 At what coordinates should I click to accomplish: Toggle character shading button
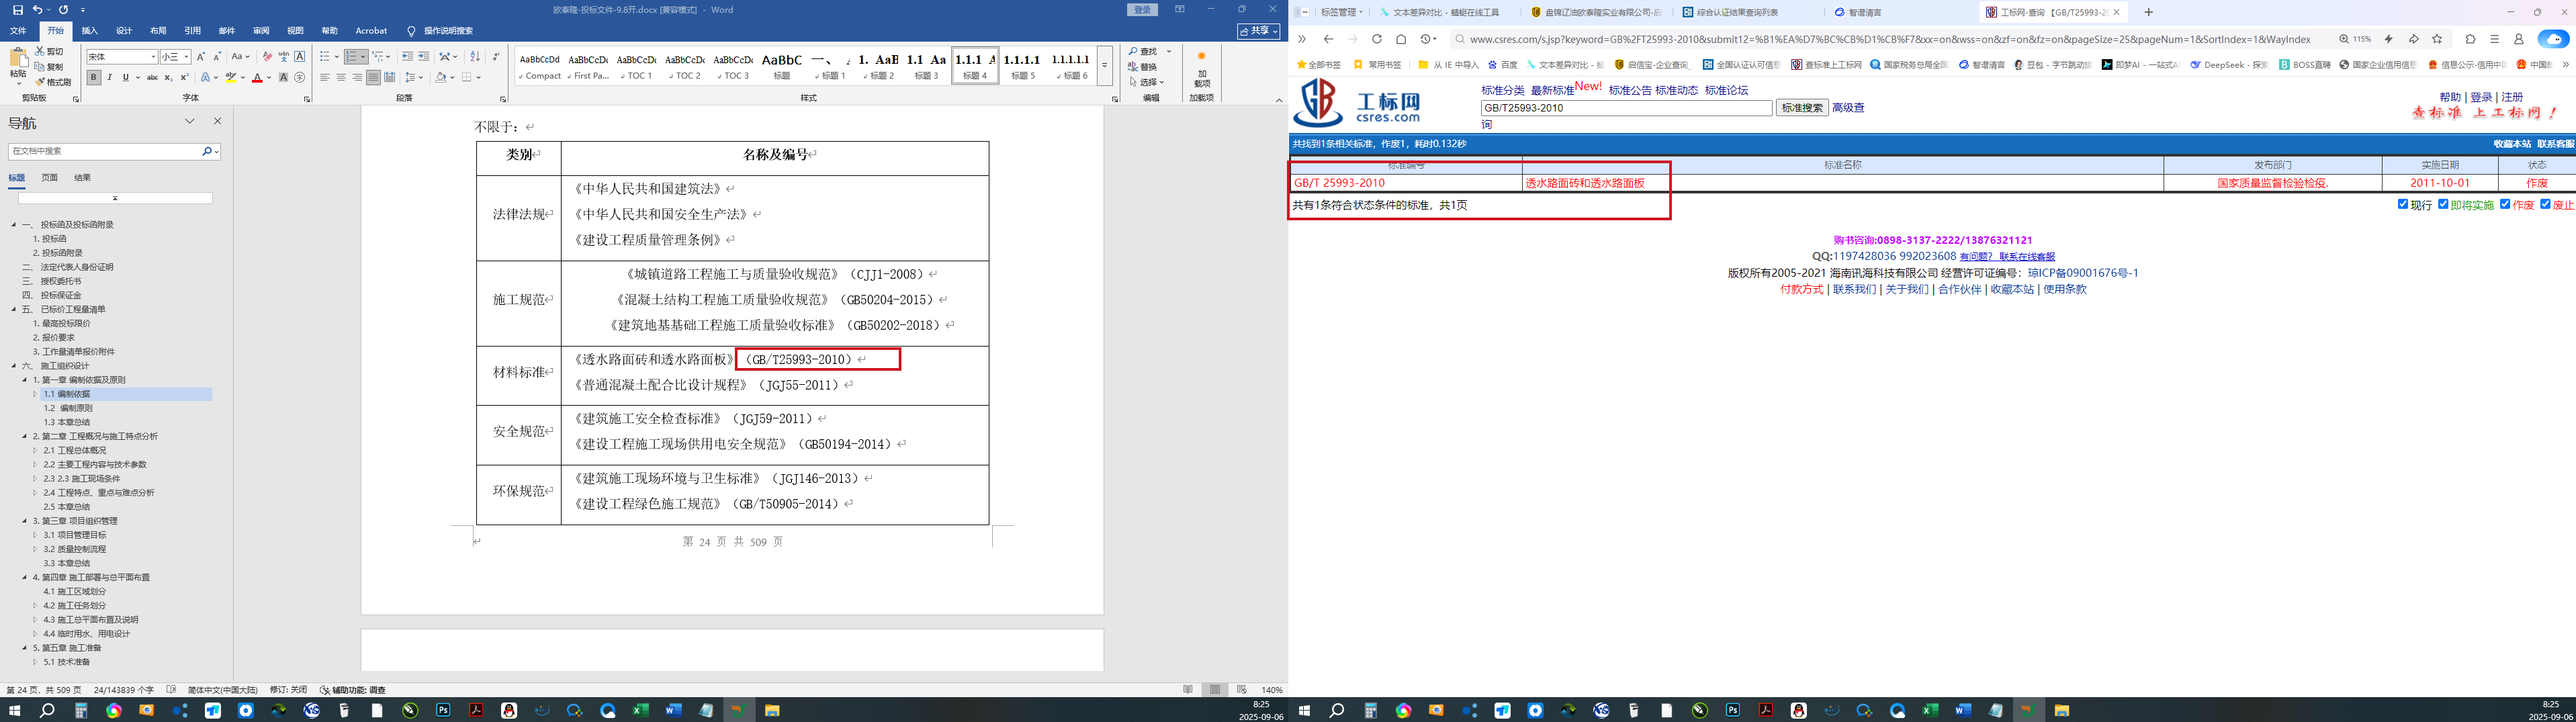tap(283, 77)
